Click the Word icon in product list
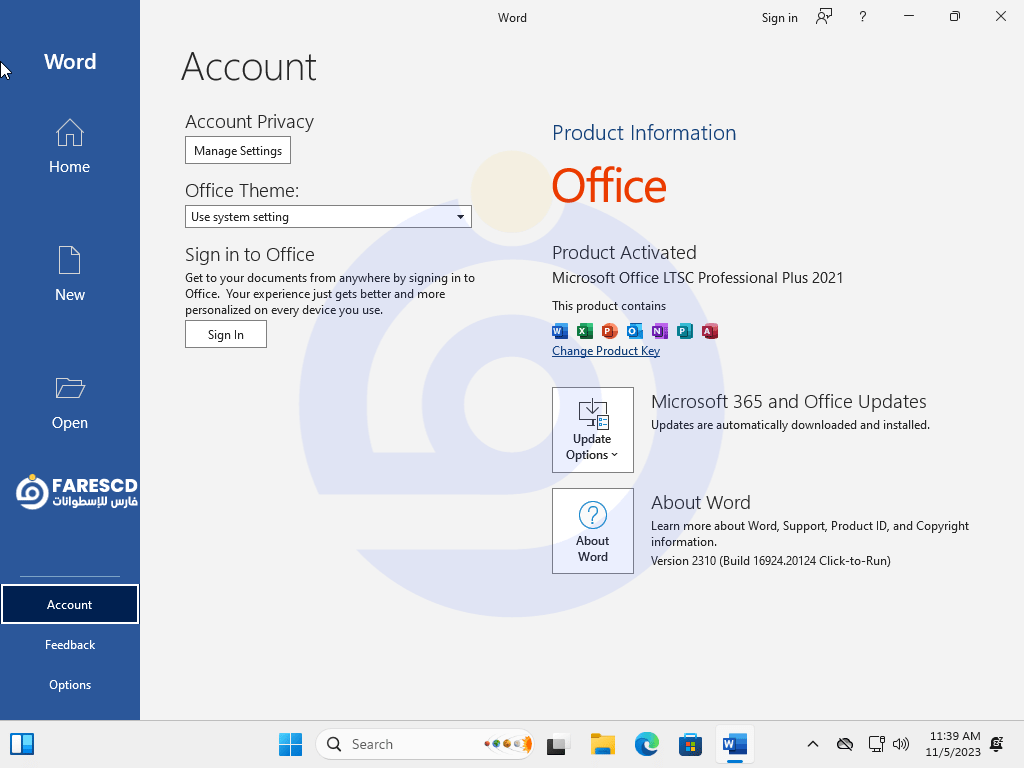Image resolution: width=1024 pixels, height=768 pixels. point(560,331)
